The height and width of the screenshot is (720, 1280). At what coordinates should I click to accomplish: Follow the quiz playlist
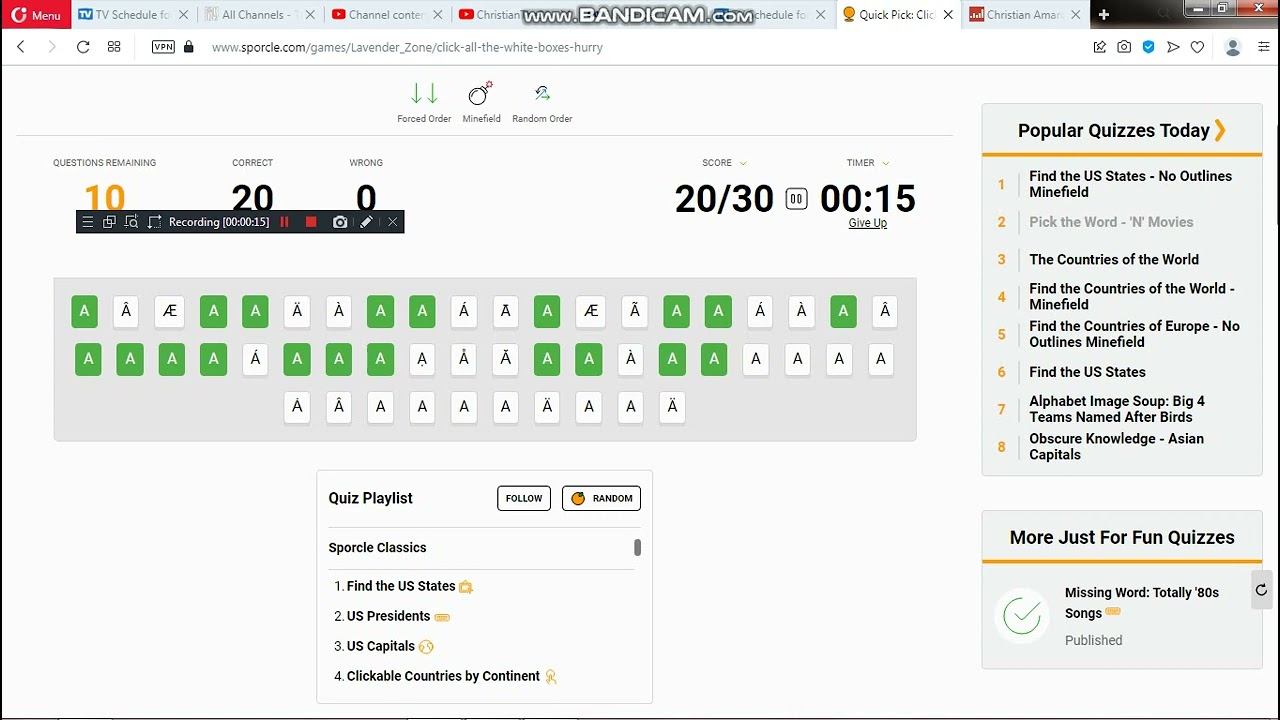click(524, 498)
